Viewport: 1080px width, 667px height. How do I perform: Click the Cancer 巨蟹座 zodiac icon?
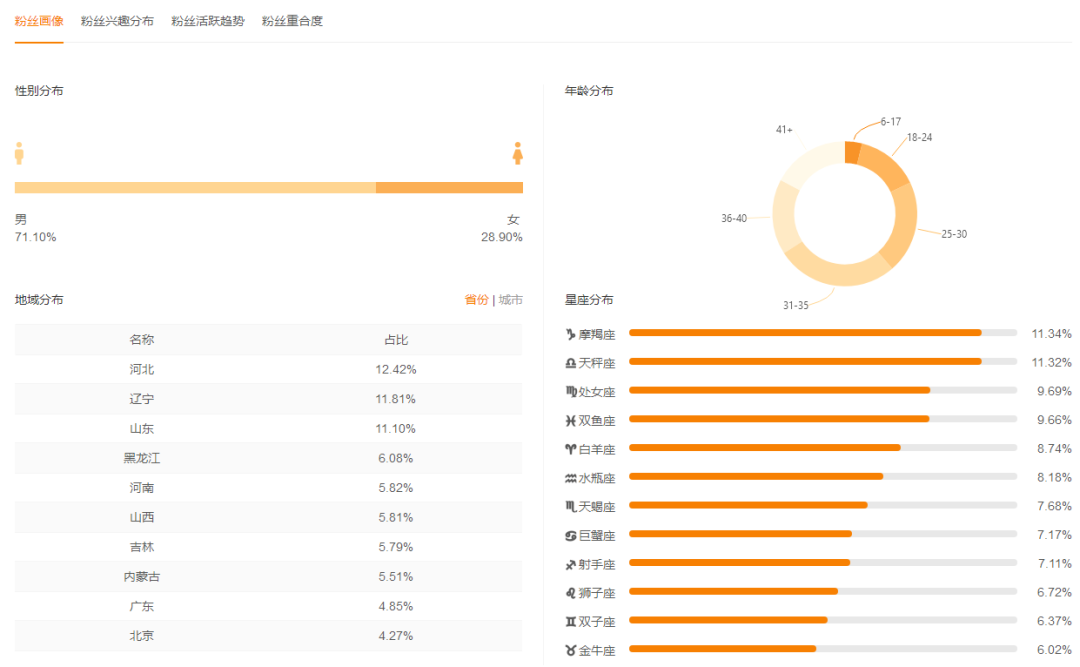tap(570, 535)
